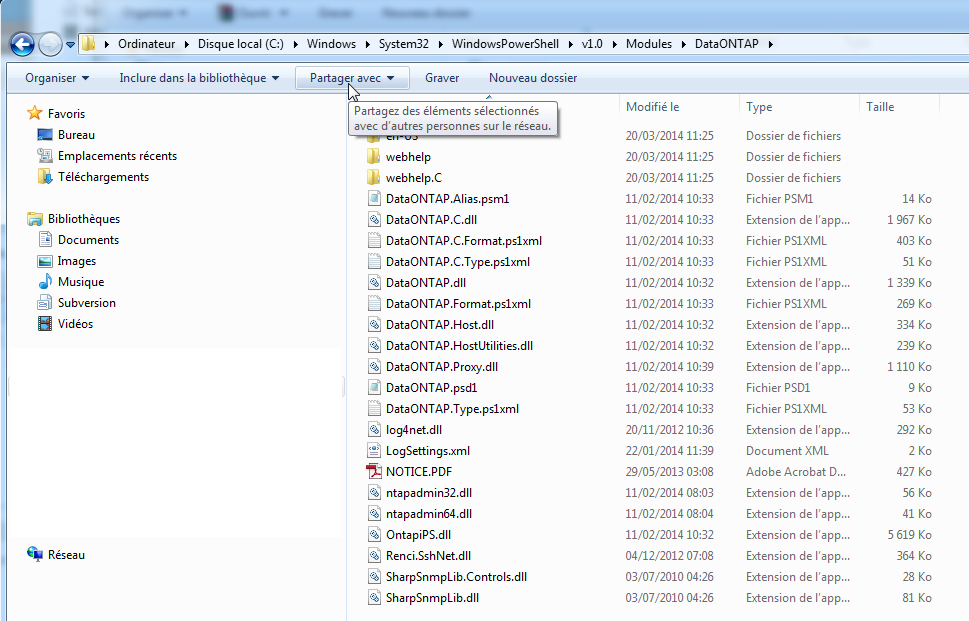Expand the breadcrumb arrow after System32
969x621 pixels.
[440, 44]
